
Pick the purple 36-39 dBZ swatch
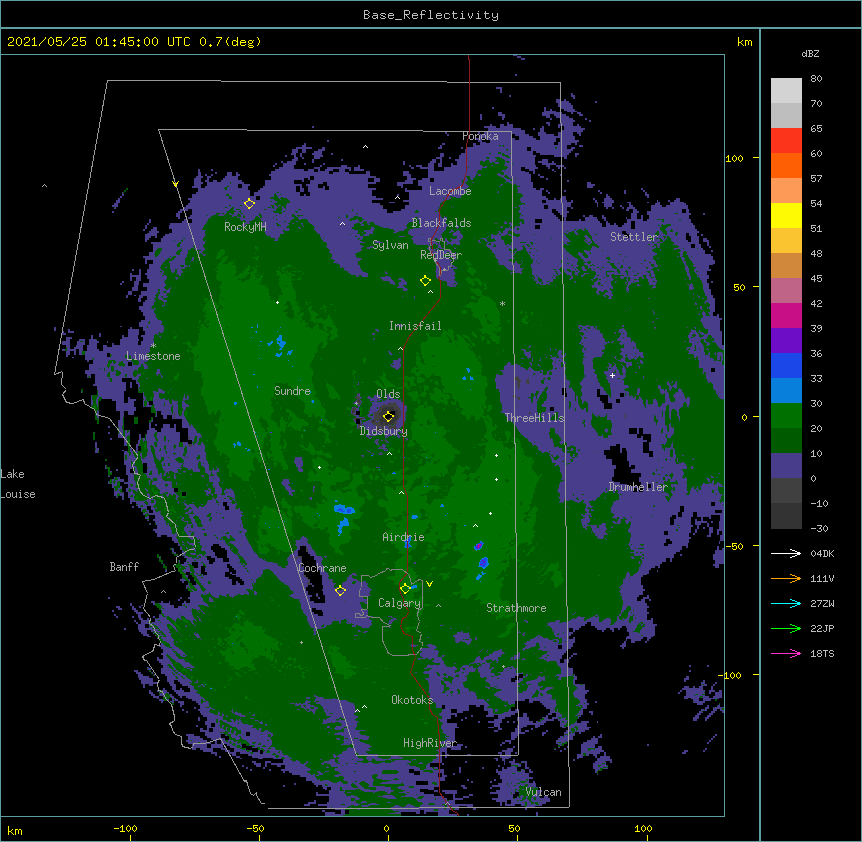786,341
